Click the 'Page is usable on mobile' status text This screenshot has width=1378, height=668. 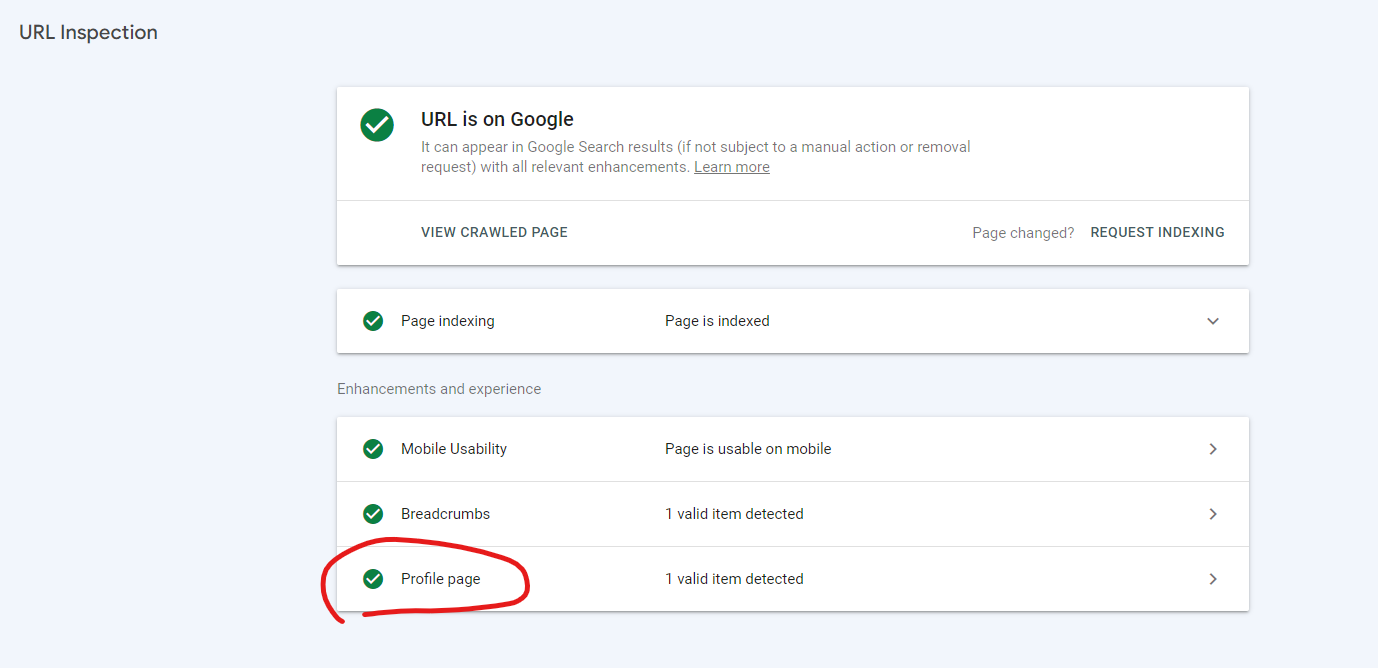click(747, 449)
